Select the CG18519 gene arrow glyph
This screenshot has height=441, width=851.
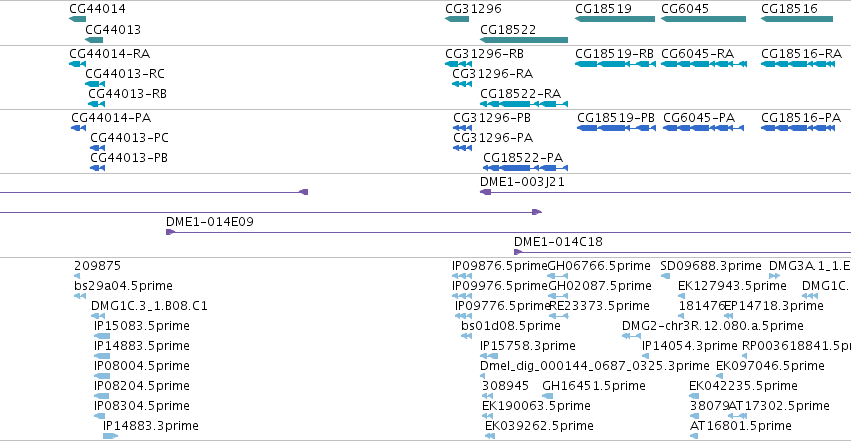(x=615, y=19)
